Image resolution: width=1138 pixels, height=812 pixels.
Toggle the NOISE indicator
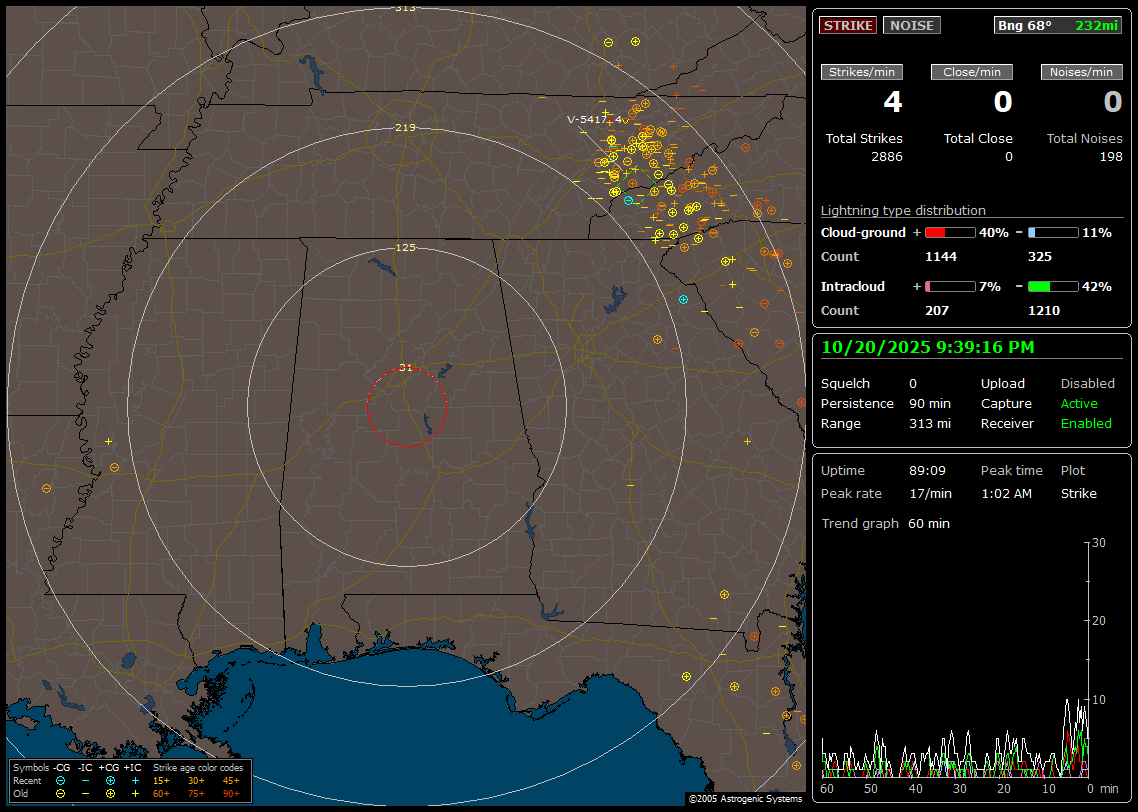911,26
